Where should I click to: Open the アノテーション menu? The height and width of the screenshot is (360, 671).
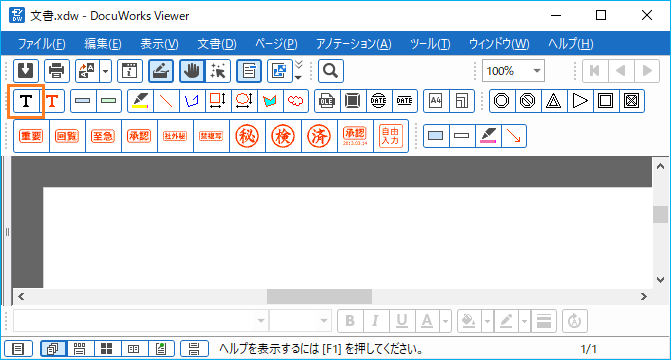click(x=353, y=44)
